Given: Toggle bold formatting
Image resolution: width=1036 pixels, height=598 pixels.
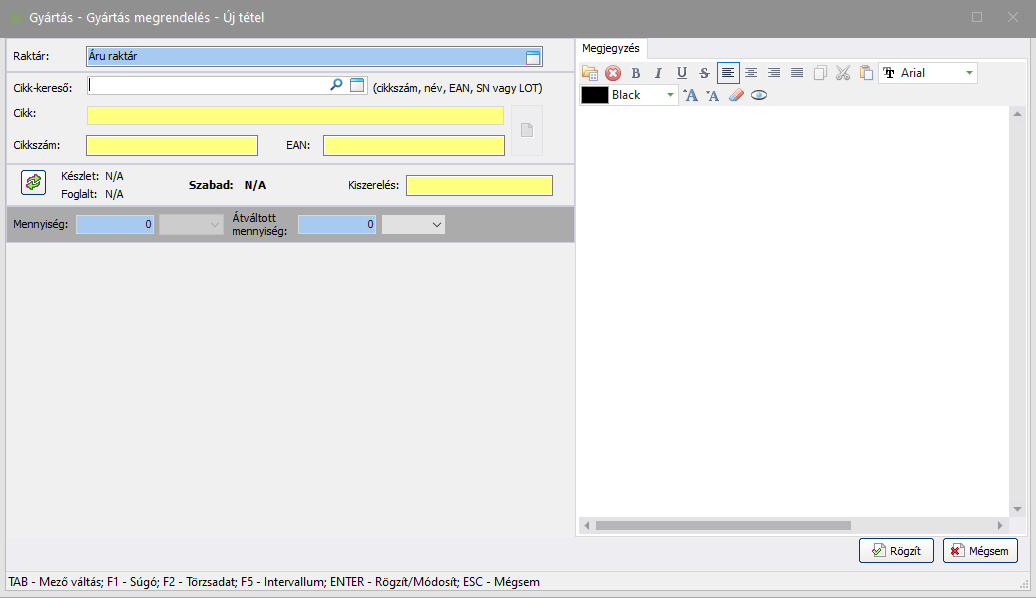Looking at the screenshot, I should point(635,73).
